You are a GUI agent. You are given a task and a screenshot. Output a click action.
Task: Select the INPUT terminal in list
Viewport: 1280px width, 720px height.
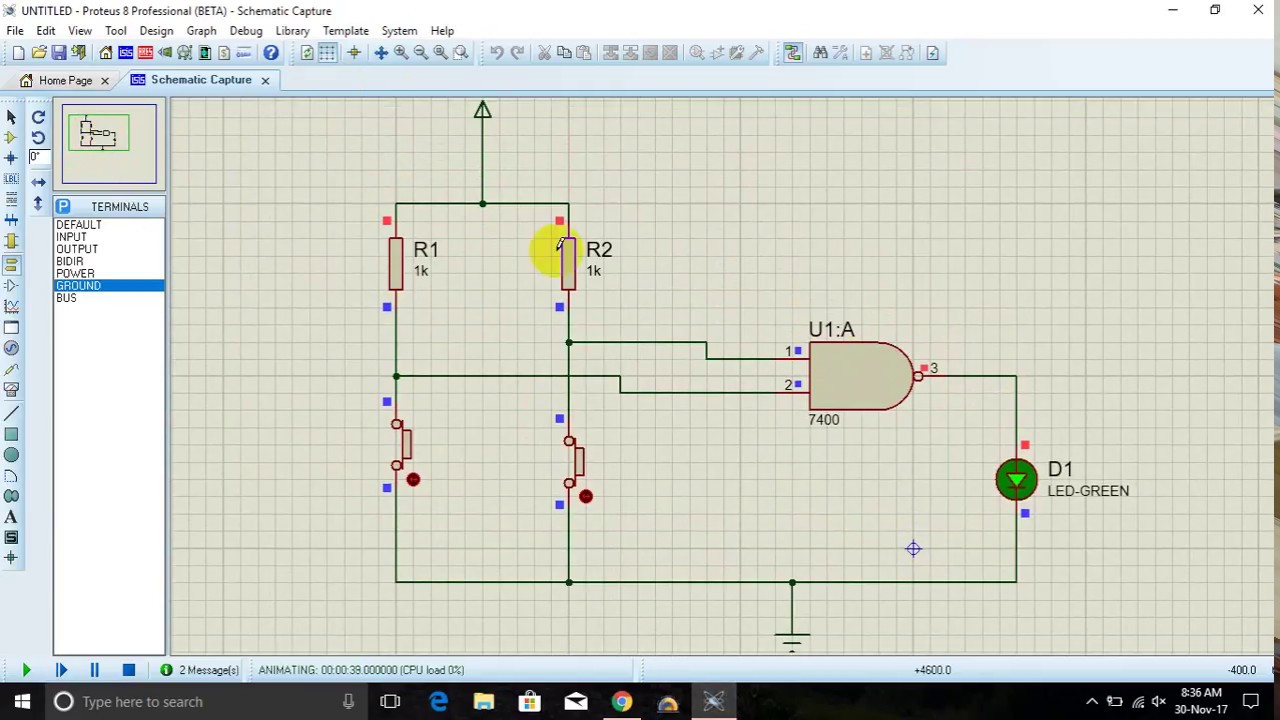click(71, 237)
